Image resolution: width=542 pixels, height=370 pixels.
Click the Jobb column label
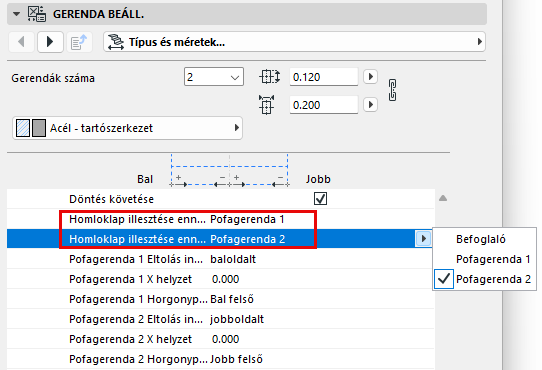coord(318,179)
